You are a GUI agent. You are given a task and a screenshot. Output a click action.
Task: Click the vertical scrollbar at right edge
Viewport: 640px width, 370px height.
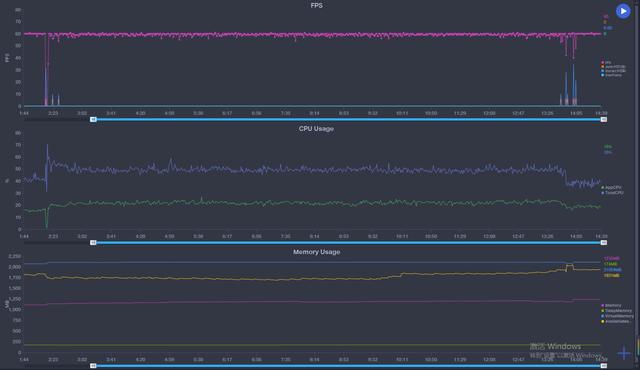coord(637,185)
